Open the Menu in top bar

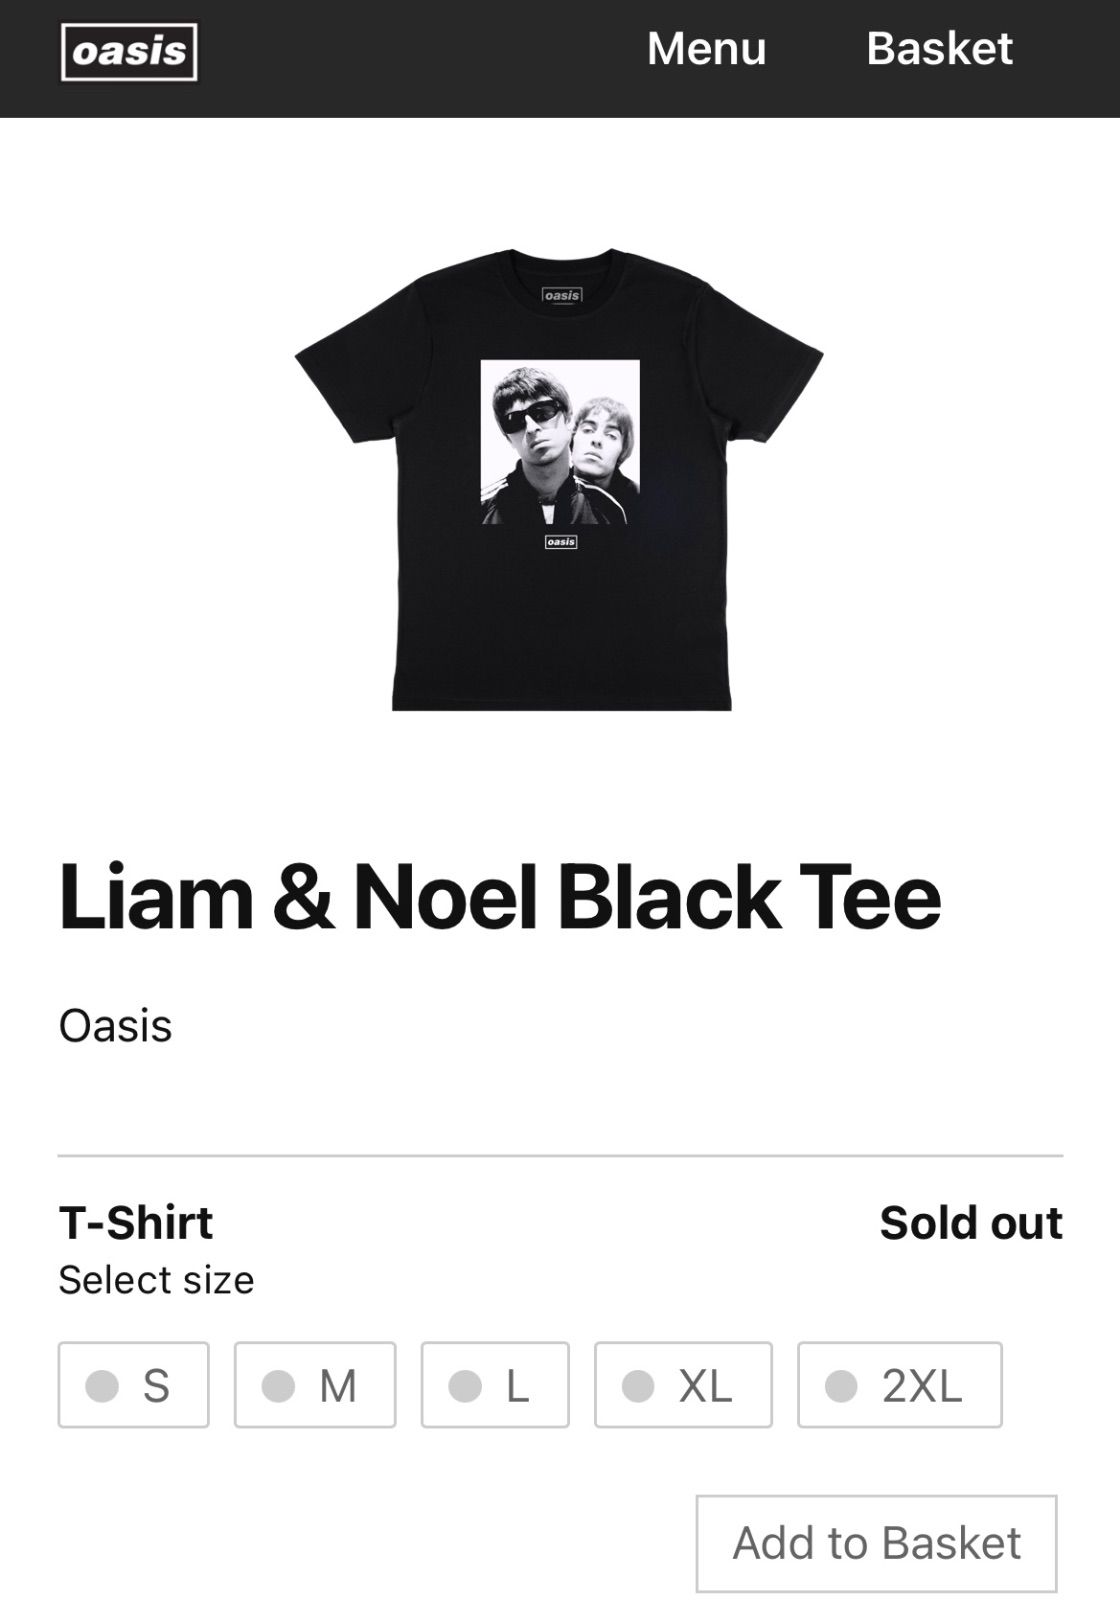tap(706, 48)
